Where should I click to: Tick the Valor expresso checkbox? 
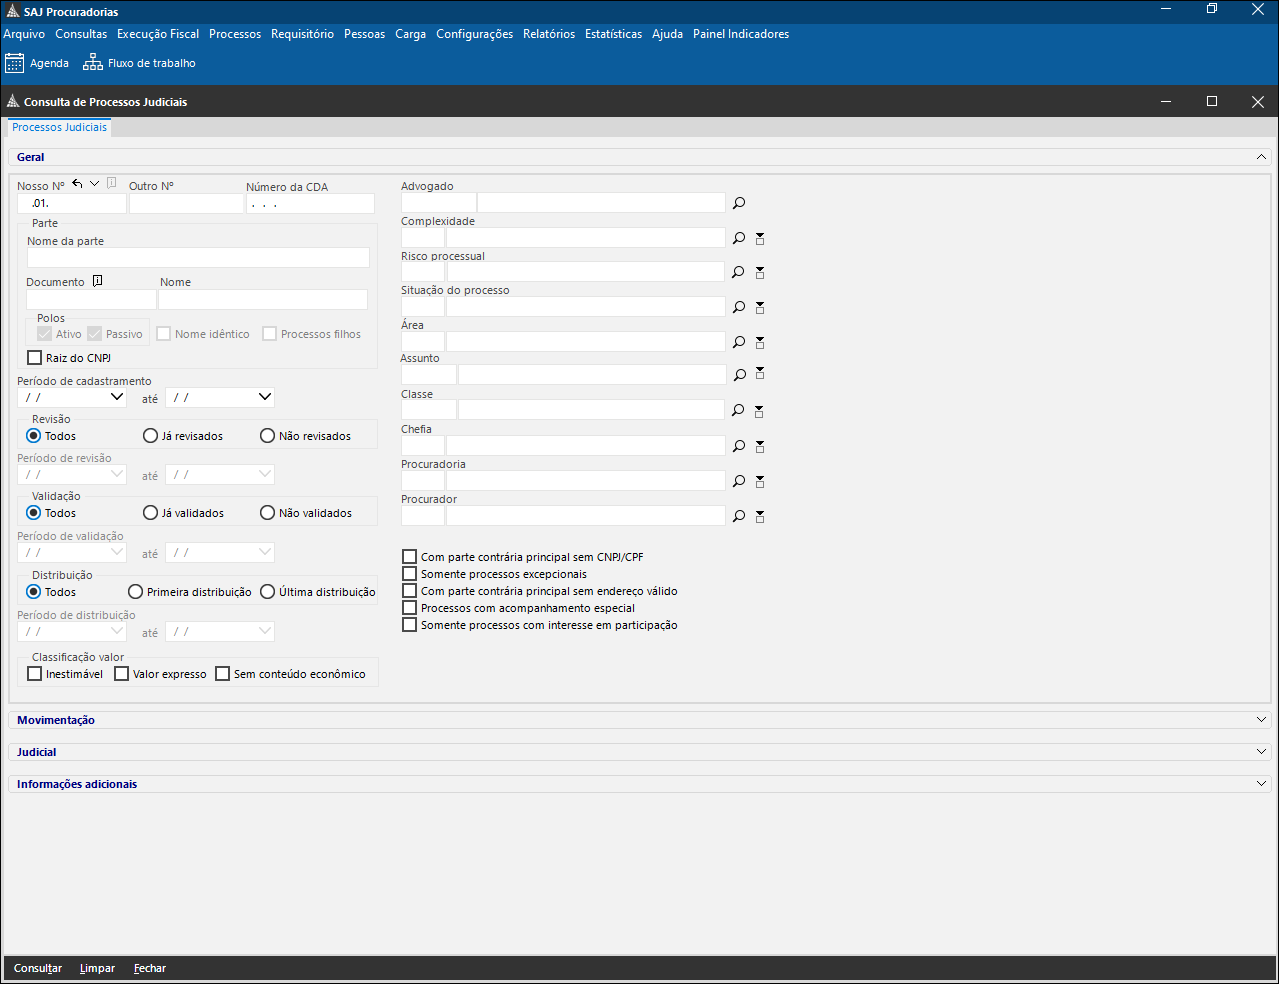tap(122, 674)
